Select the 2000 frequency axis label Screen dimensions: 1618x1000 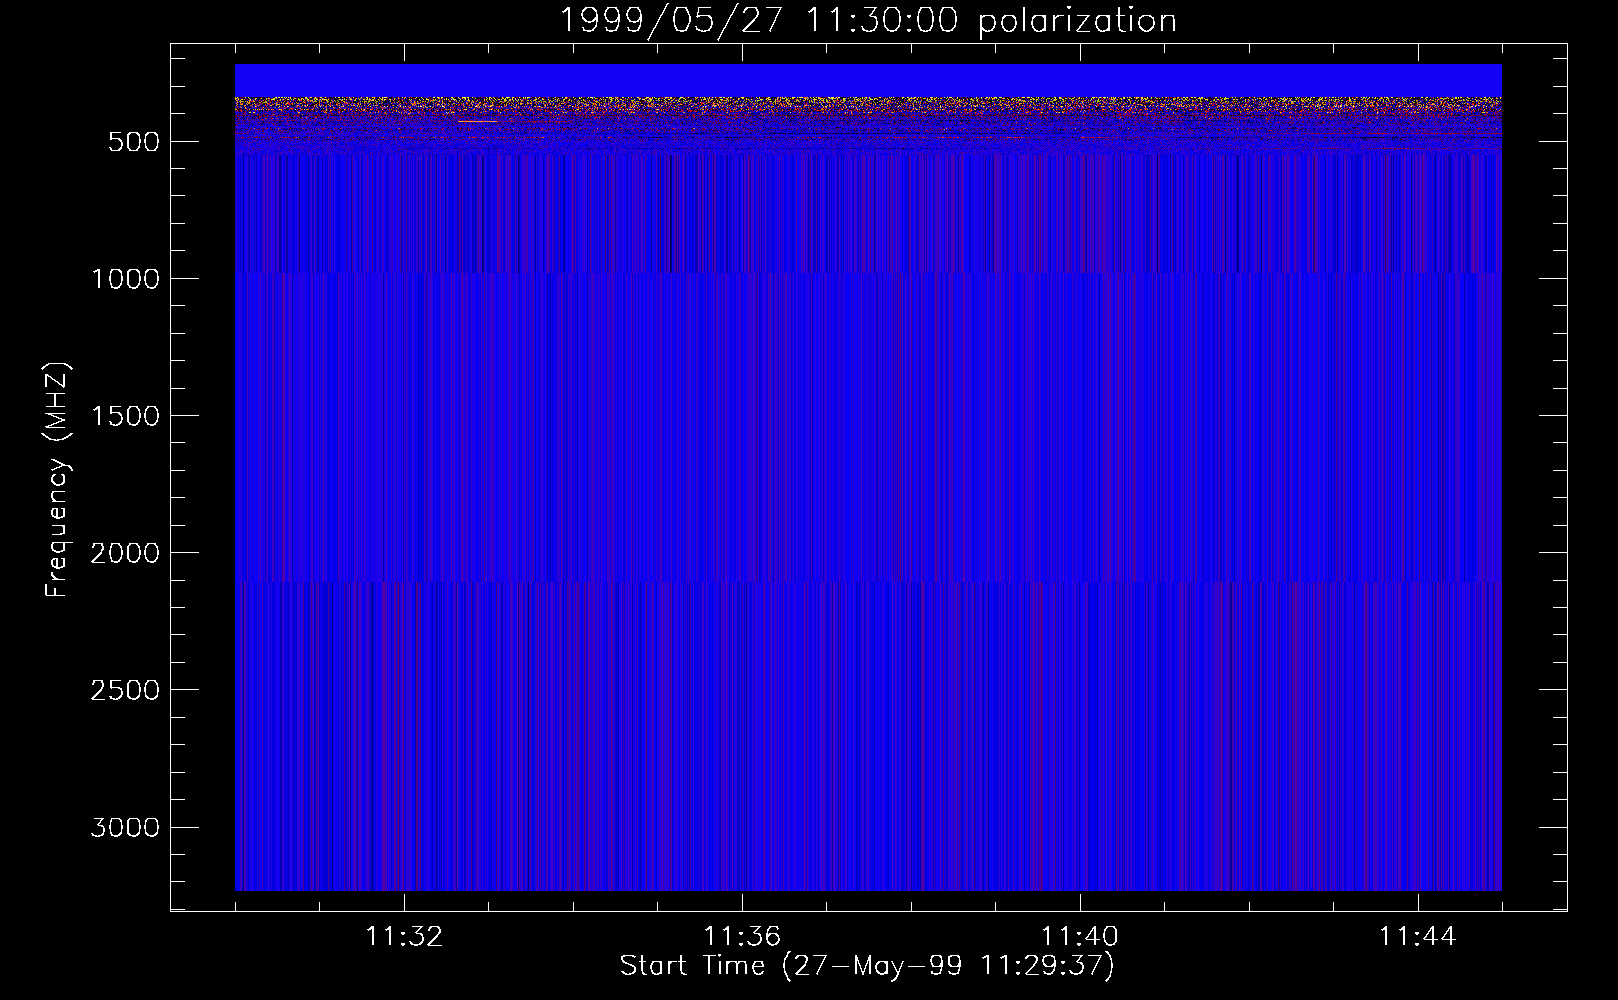click(x=125, y=553)
